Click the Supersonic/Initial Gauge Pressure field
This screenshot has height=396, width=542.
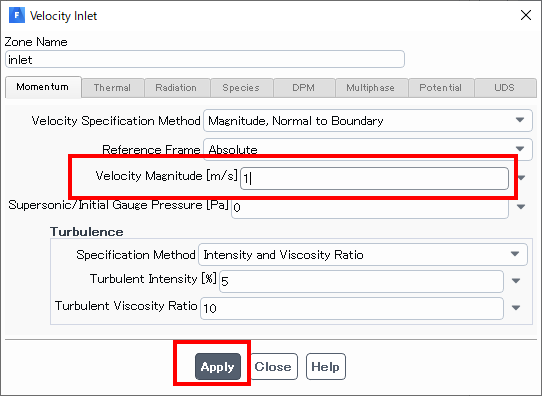pos(370,207)
